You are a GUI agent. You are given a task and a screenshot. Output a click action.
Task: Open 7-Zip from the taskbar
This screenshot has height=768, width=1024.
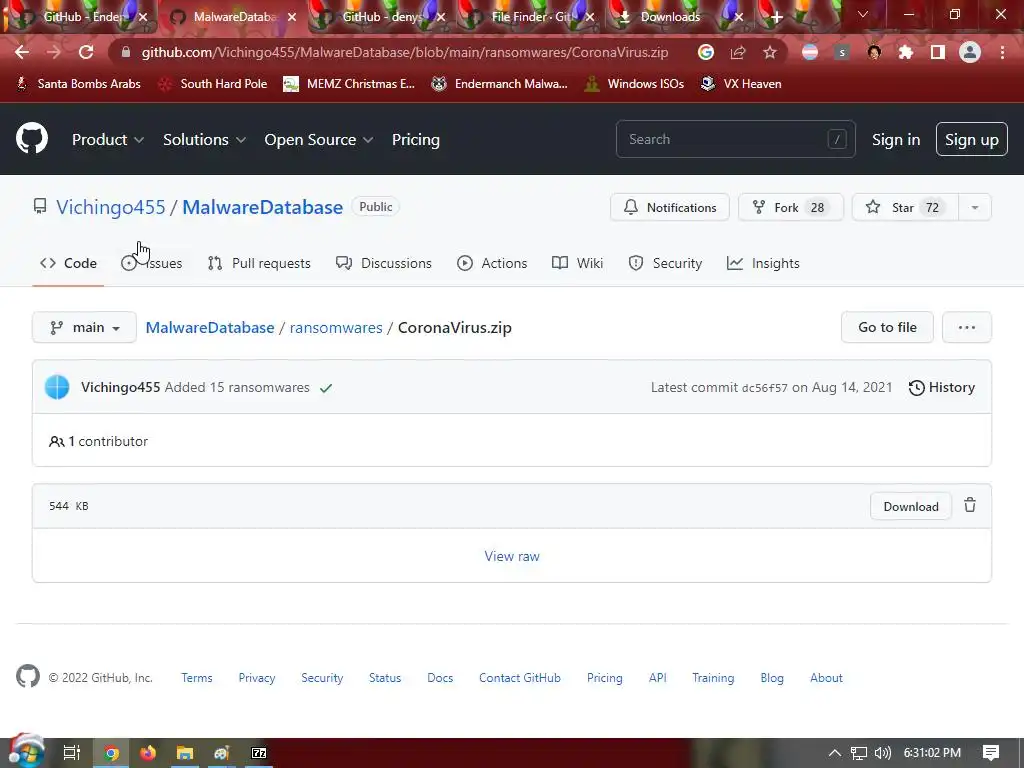259,753
